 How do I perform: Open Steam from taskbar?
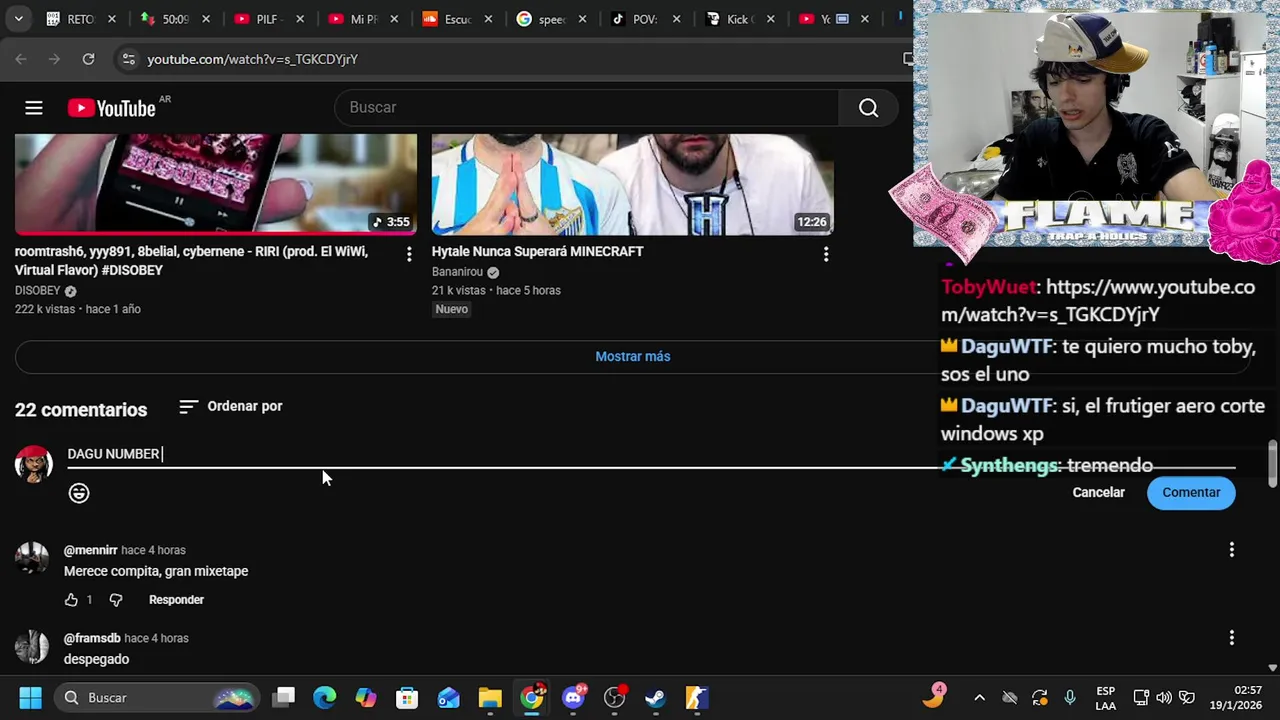pyautogui.click(x=655, y=698)
